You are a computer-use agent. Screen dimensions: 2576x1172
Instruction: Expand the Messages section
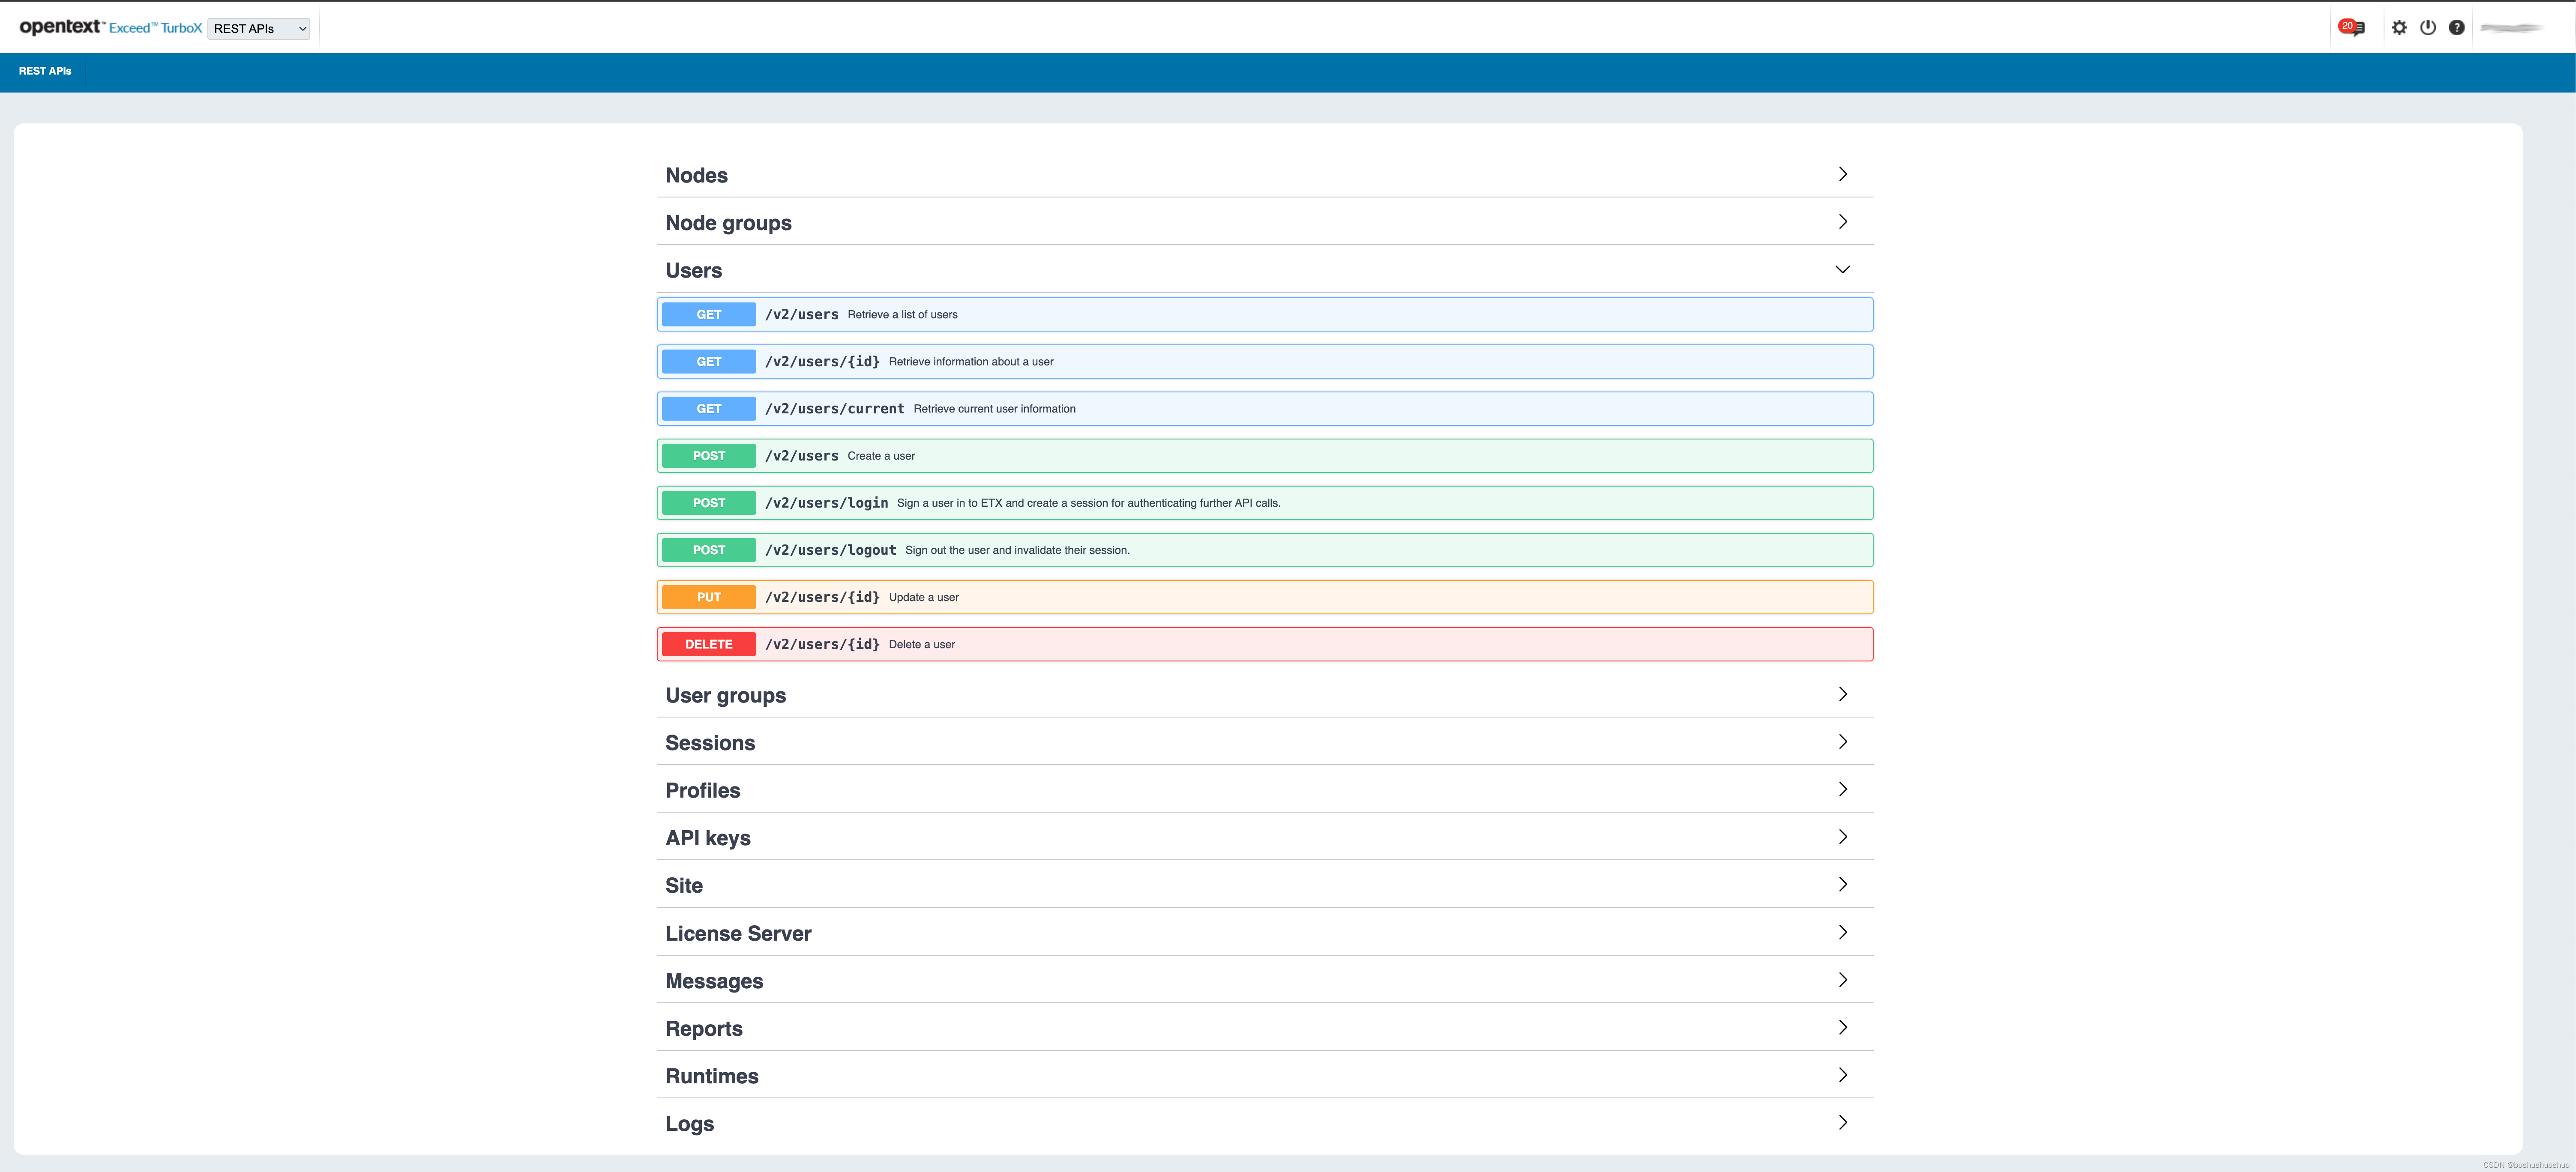point(1264,981)
